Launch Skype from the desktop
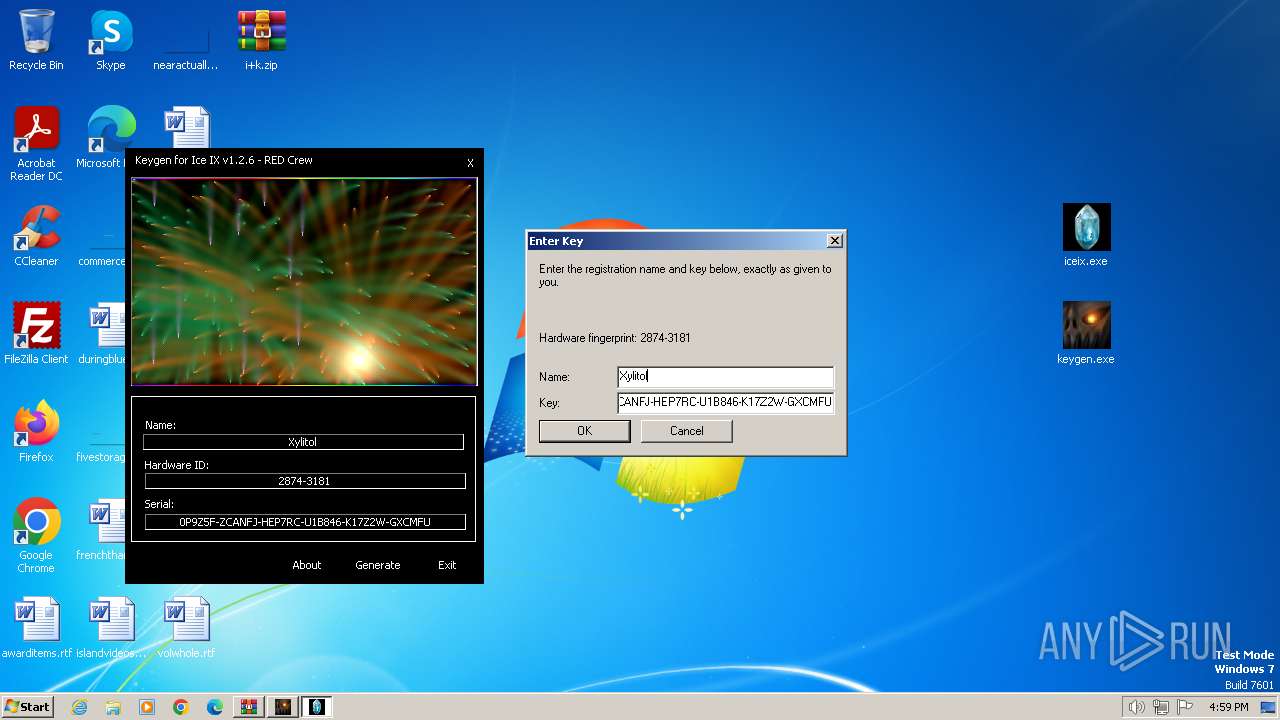 tap(110, 40)
